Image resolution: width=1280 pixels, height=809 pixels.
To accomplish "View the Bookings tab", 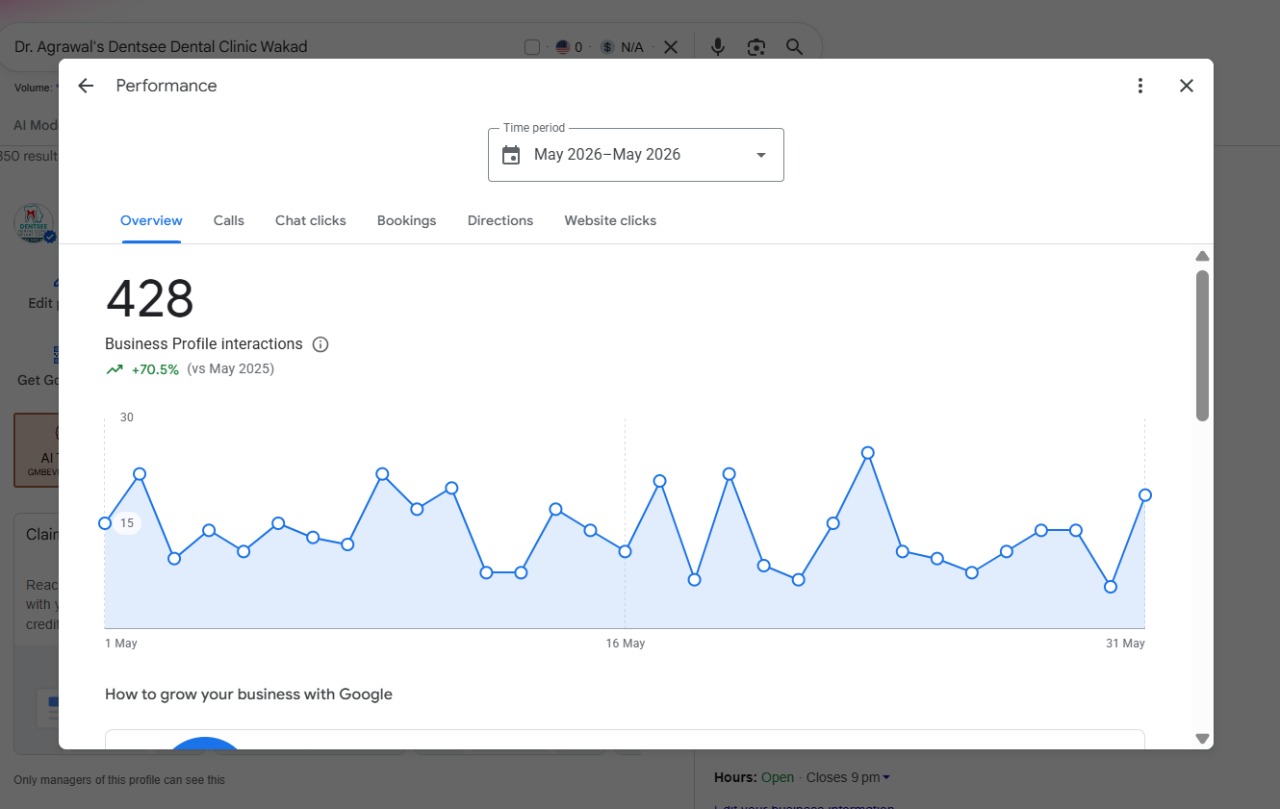I will click(406, 220).
